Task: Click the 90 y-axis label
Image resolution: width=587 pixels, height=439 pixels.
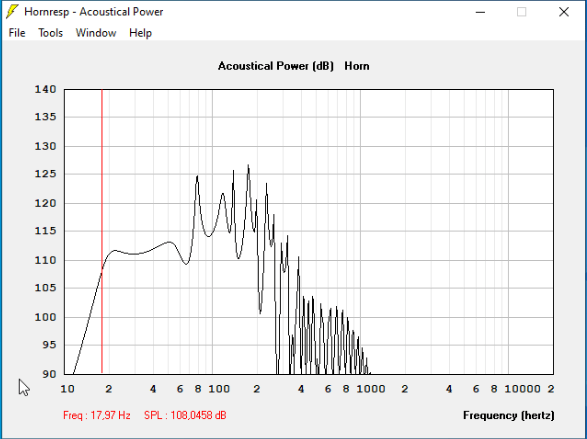Action: click(x=49, y=374)
